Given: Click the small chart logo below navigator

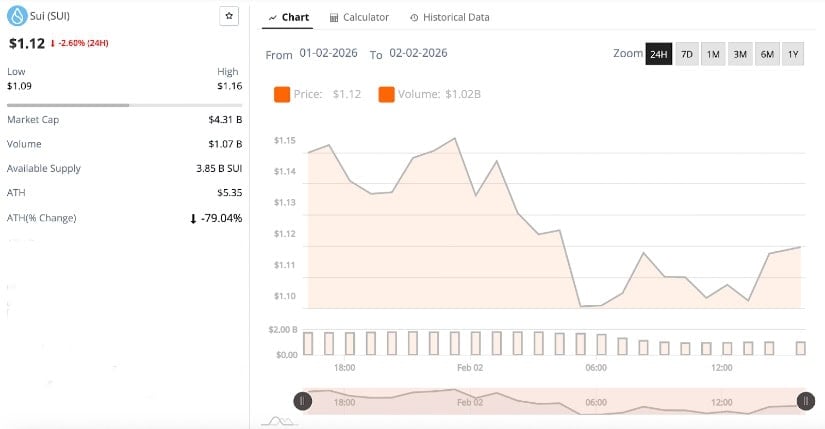Looking at the screenshot, I should click(276, 421).
